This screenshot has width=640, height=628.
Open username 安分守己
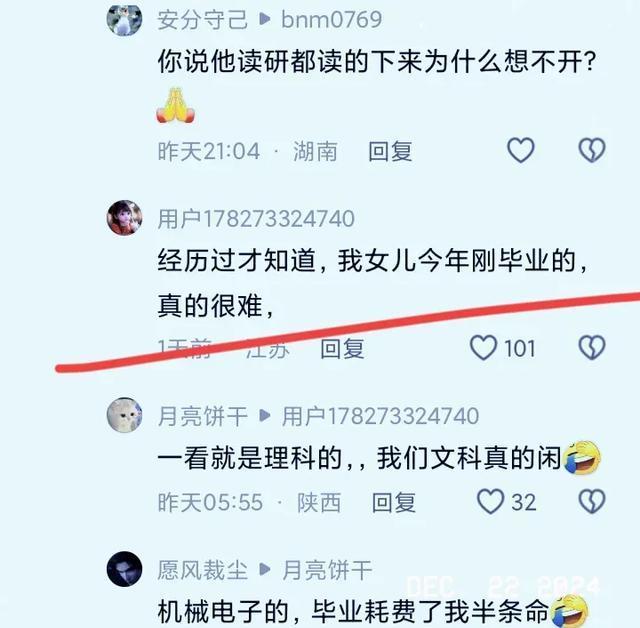(x=202, y=20)
